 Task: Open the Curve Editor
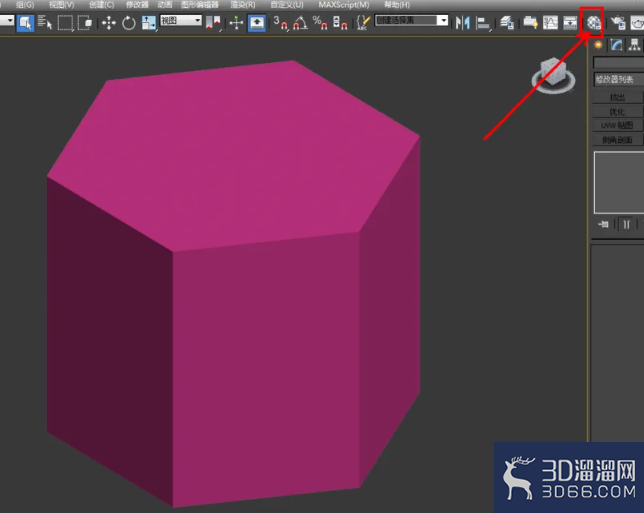pos(550,23)
